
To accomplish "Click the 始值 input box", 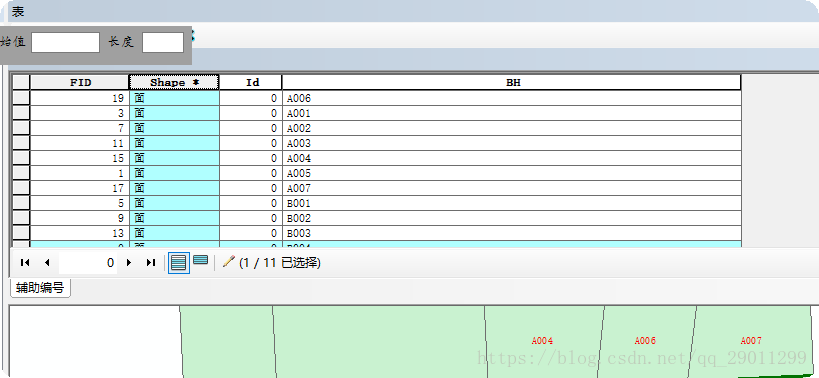I will tap(65, 42).
